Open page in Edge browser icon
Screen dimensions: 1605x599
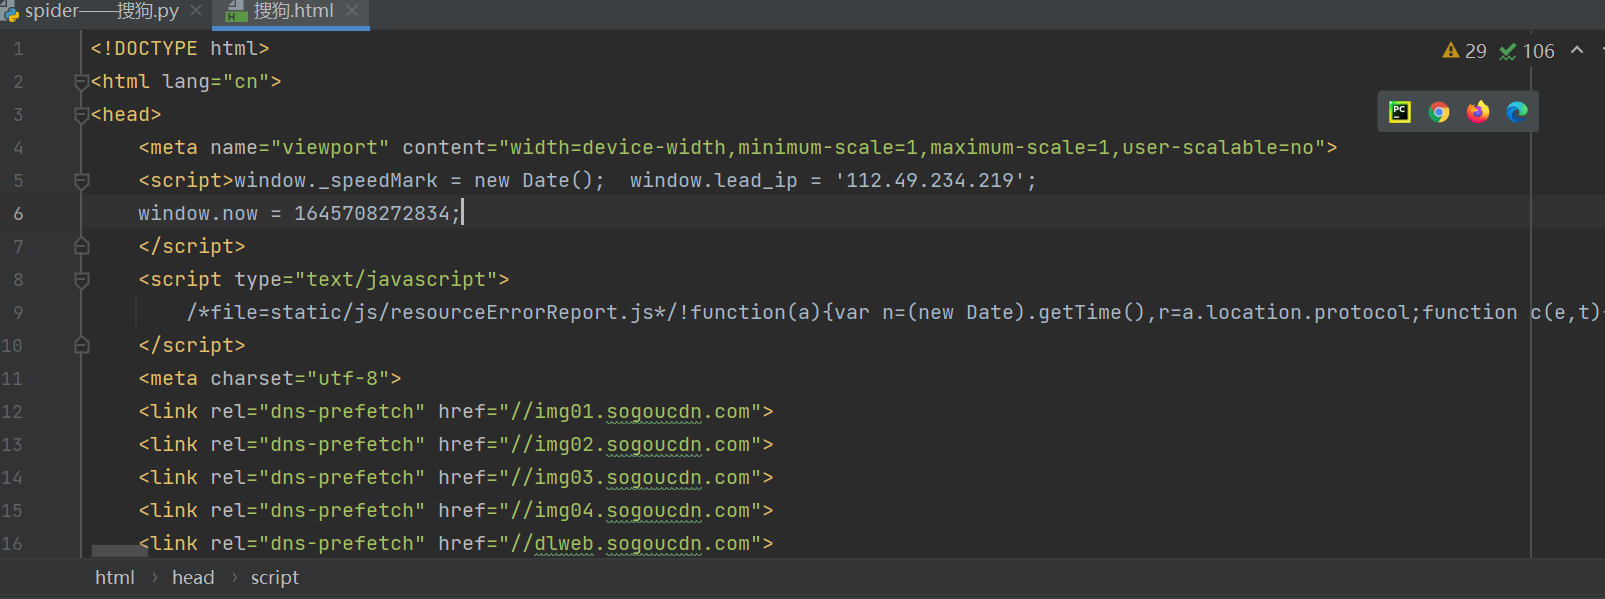click(x=1517, y=112)
